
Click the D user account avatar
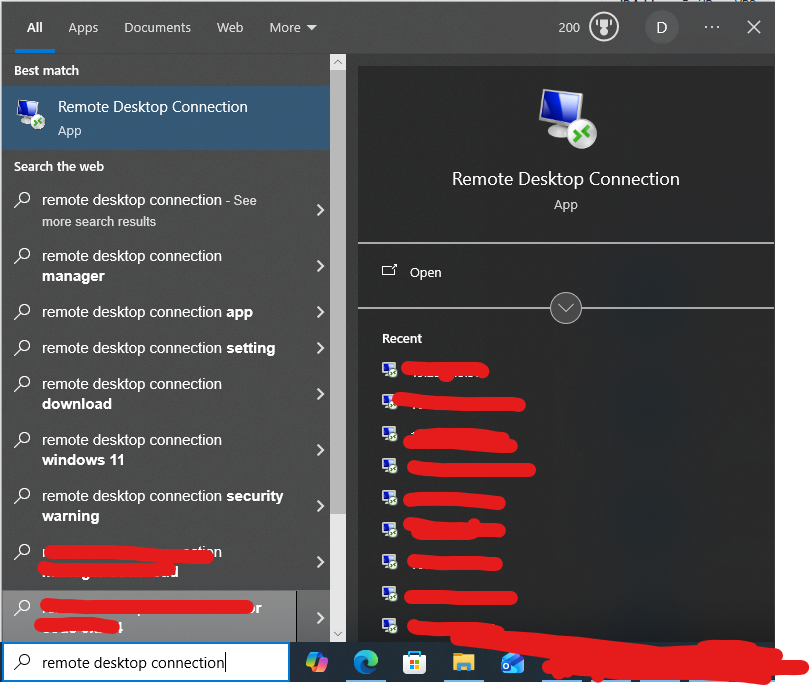(x=661, y=27)
